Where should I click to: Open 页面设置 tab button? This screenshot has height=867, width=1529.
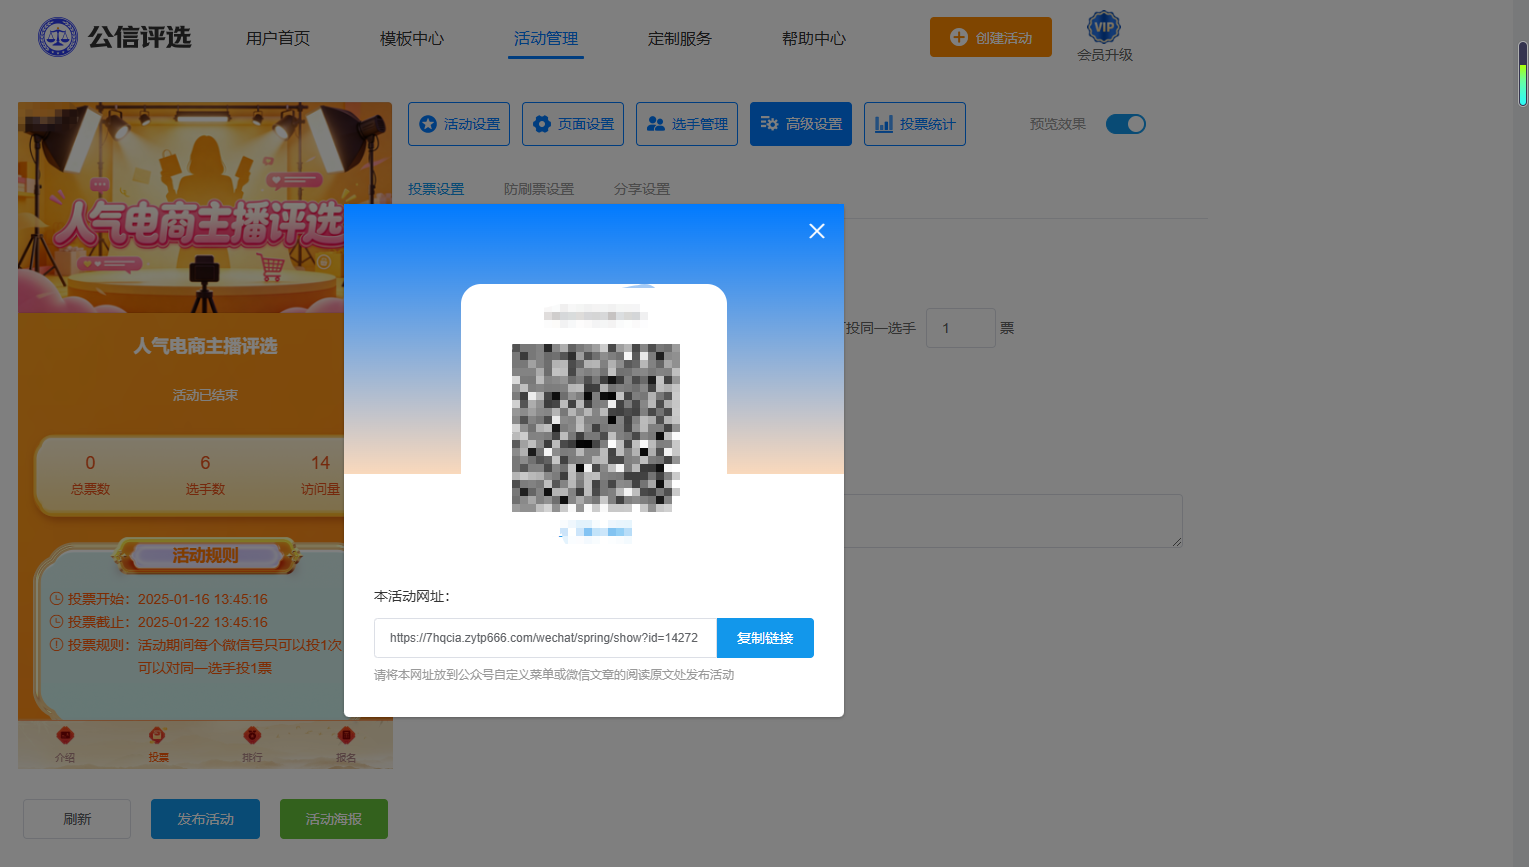pyautogui.click(x=573, y=124)
